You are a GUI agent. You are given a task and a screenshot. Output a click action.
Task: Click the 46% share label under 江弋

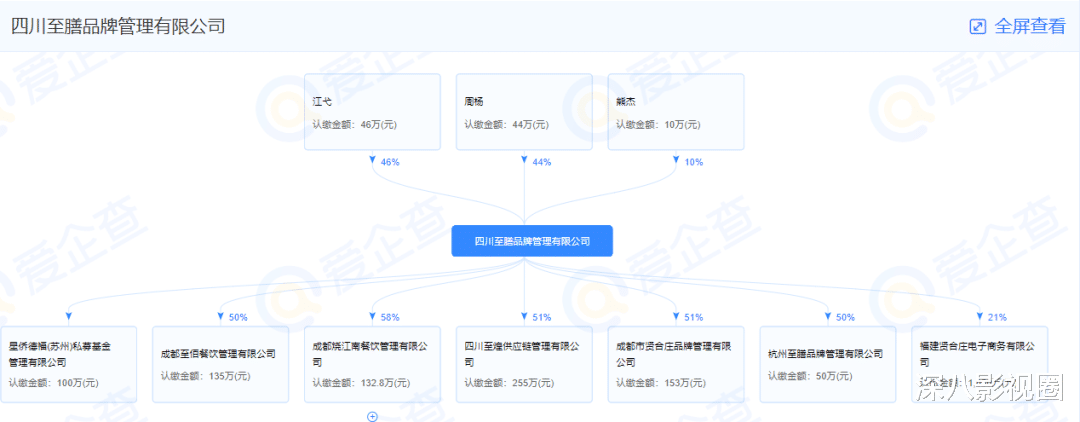[390, 162]
